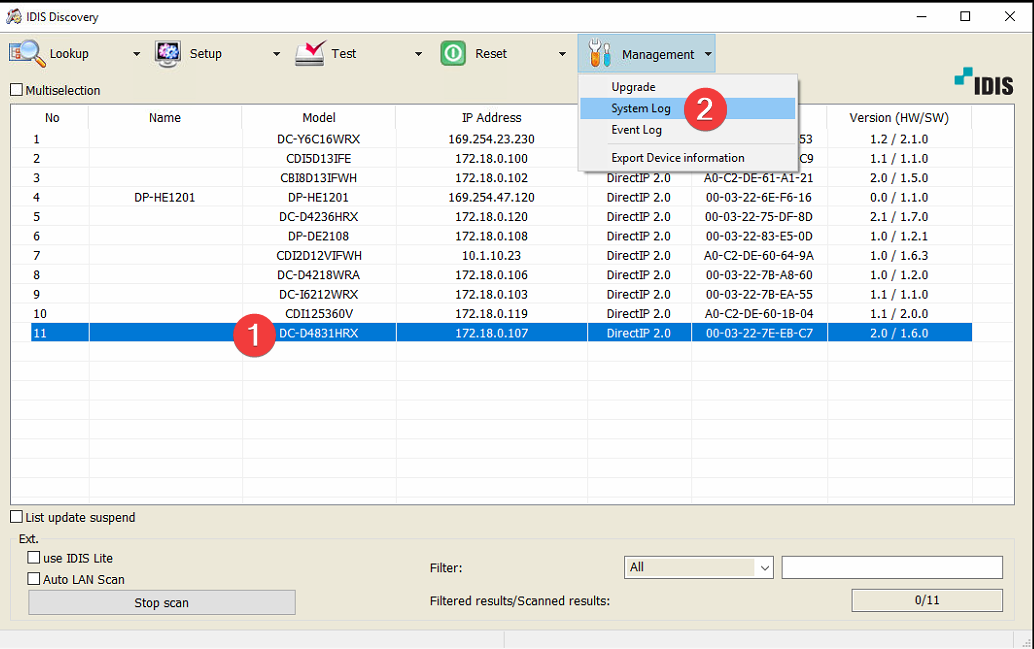1034x649 pixels.
Task: Open the Reset dropdown arrow
Action: (x=562, y=54)
